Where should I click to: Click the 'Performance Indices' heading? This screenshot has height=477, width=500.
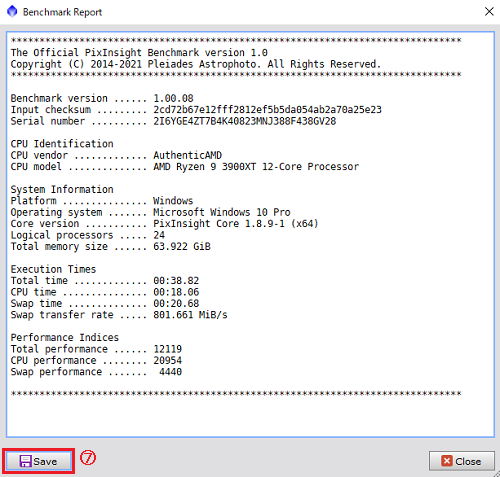point(65,337)
